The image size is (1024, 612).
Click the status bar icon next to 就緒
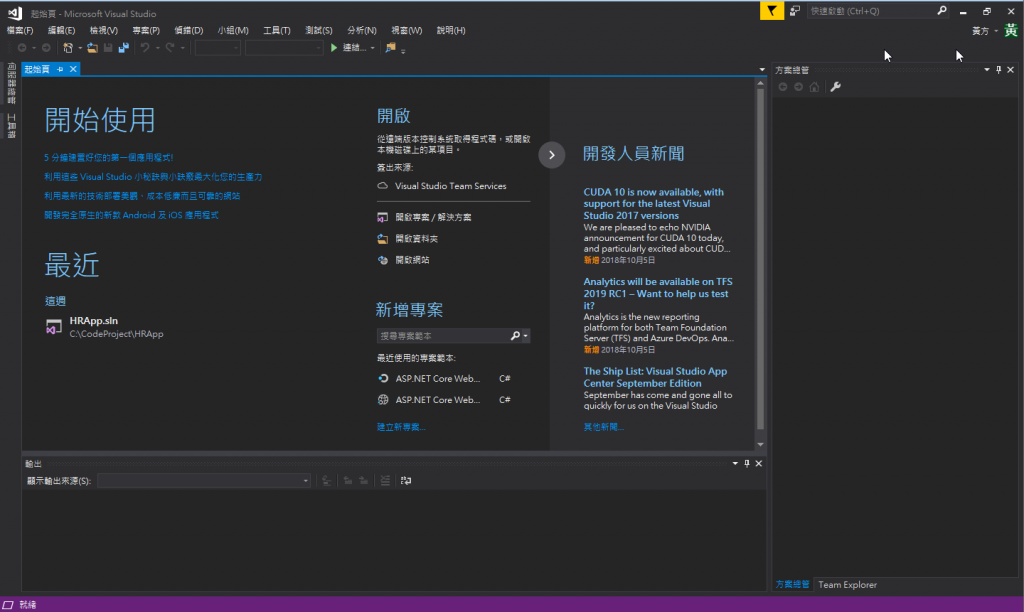tap(8, 605)
